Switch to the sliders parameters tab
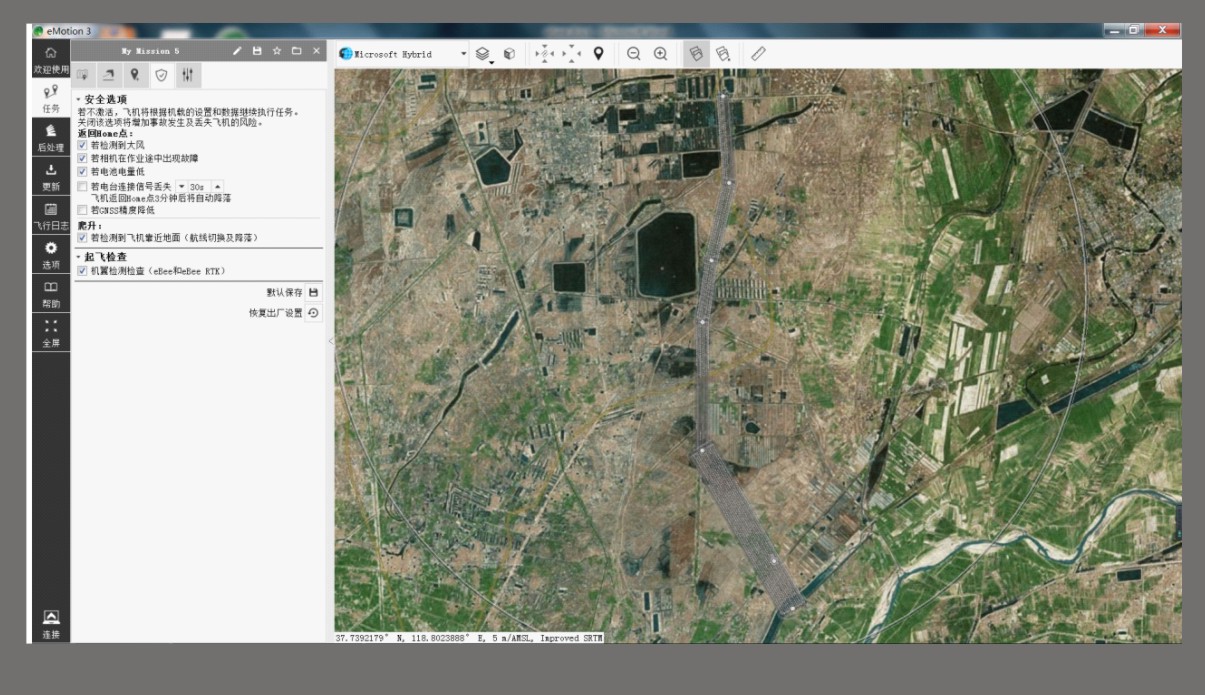This screenshot has height=695, width=1205. pos(187,75)
